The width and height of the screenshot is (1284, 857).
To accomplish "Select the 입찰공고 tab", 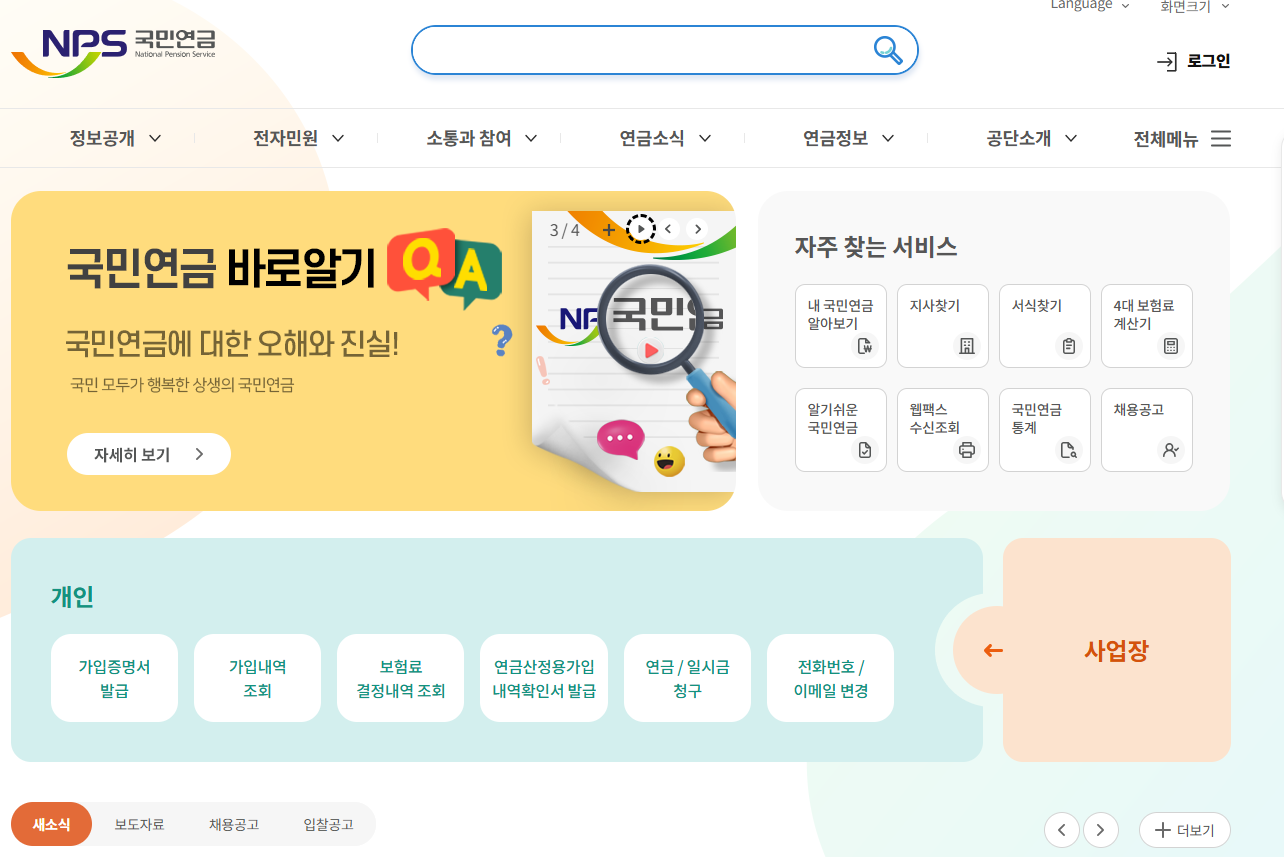I will point(329,825).
